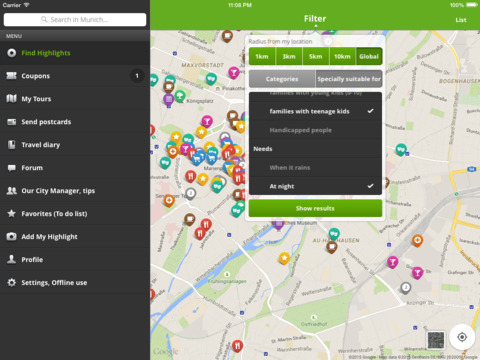Open Settings gear icon in menu

pyautogui.click(x=11, y=282)
